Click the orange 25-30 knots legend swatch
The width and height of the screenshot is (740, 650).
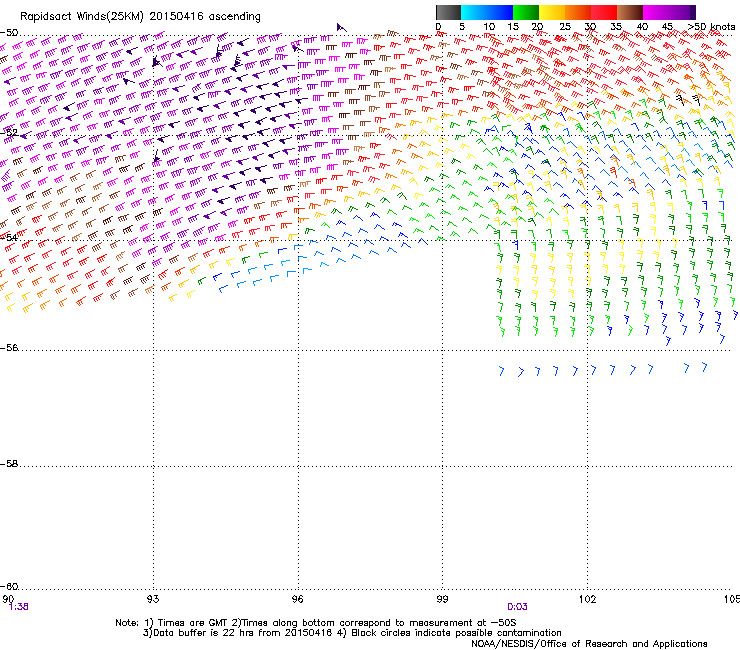click(578, 12)
